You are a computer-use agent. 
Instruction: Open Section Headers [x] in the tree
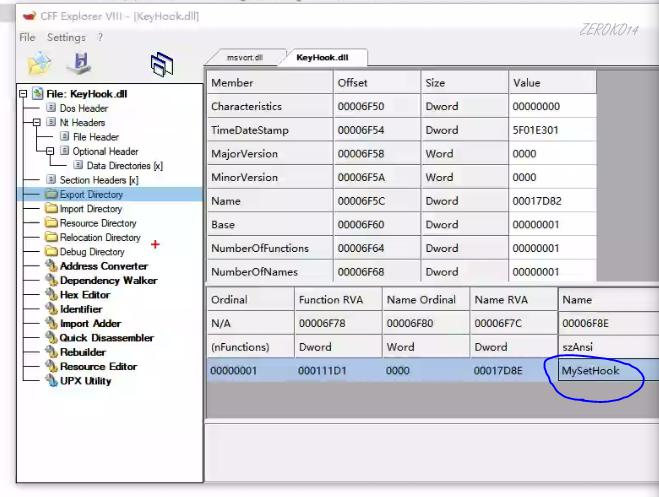99,180
